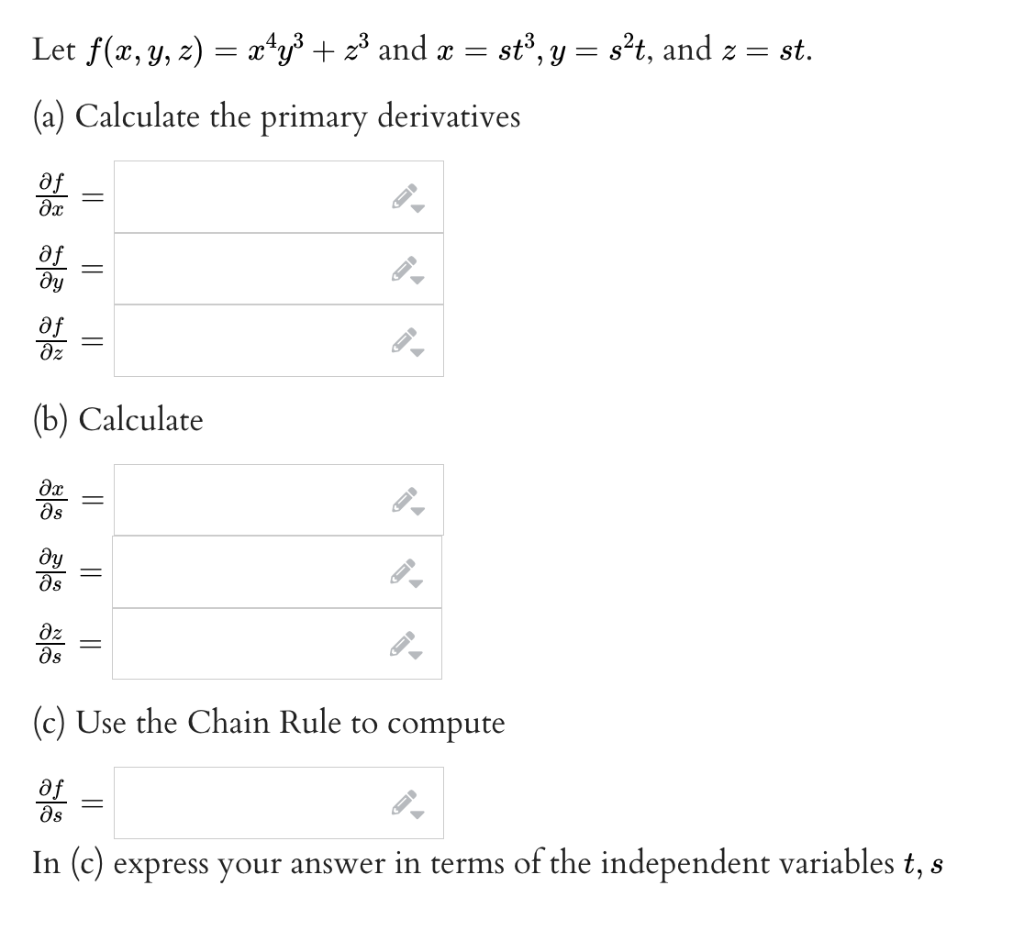
Task: Click inside the ∂x/∂s answer field
Action: (250, 498)
